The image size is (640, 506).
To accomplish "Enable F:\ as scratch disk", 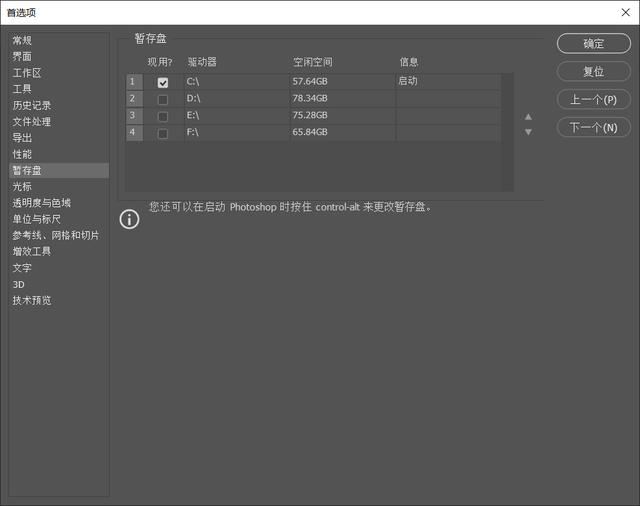I will 163,133.
